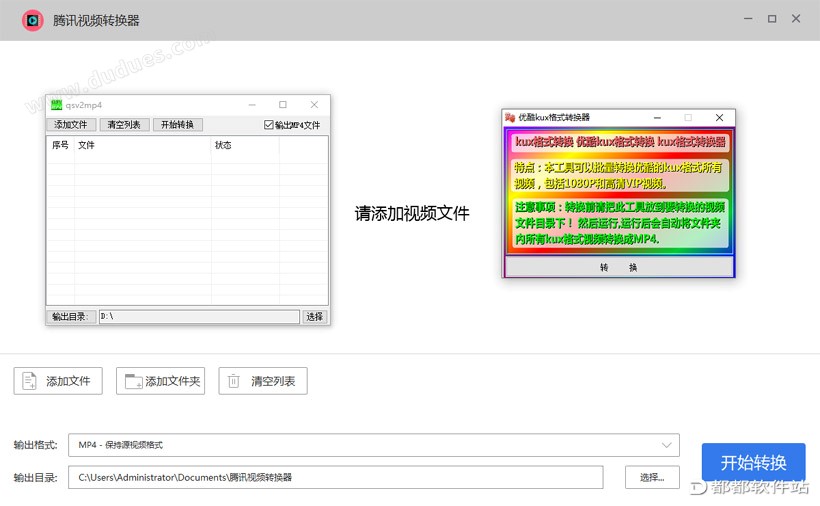Viewport: 820px width, 506px height.
Task: Click the 请添加视频文件 prompt text
Action: point(412,213)
